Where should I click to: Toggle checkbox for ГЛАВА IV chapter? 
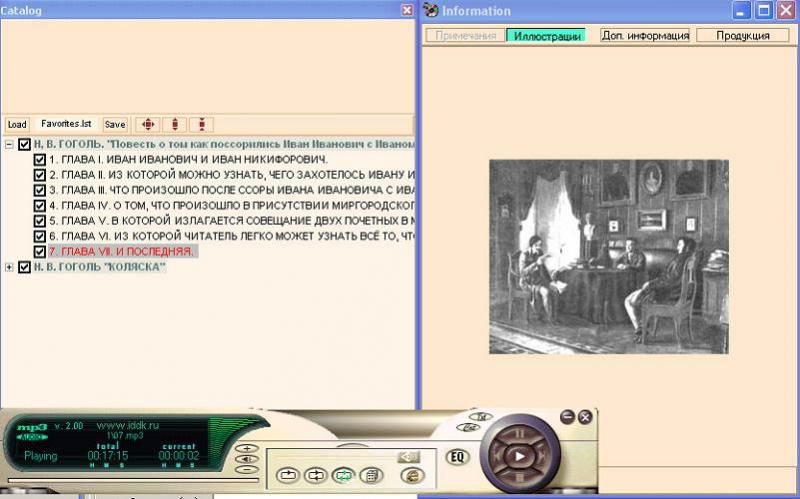pos(40,205)
